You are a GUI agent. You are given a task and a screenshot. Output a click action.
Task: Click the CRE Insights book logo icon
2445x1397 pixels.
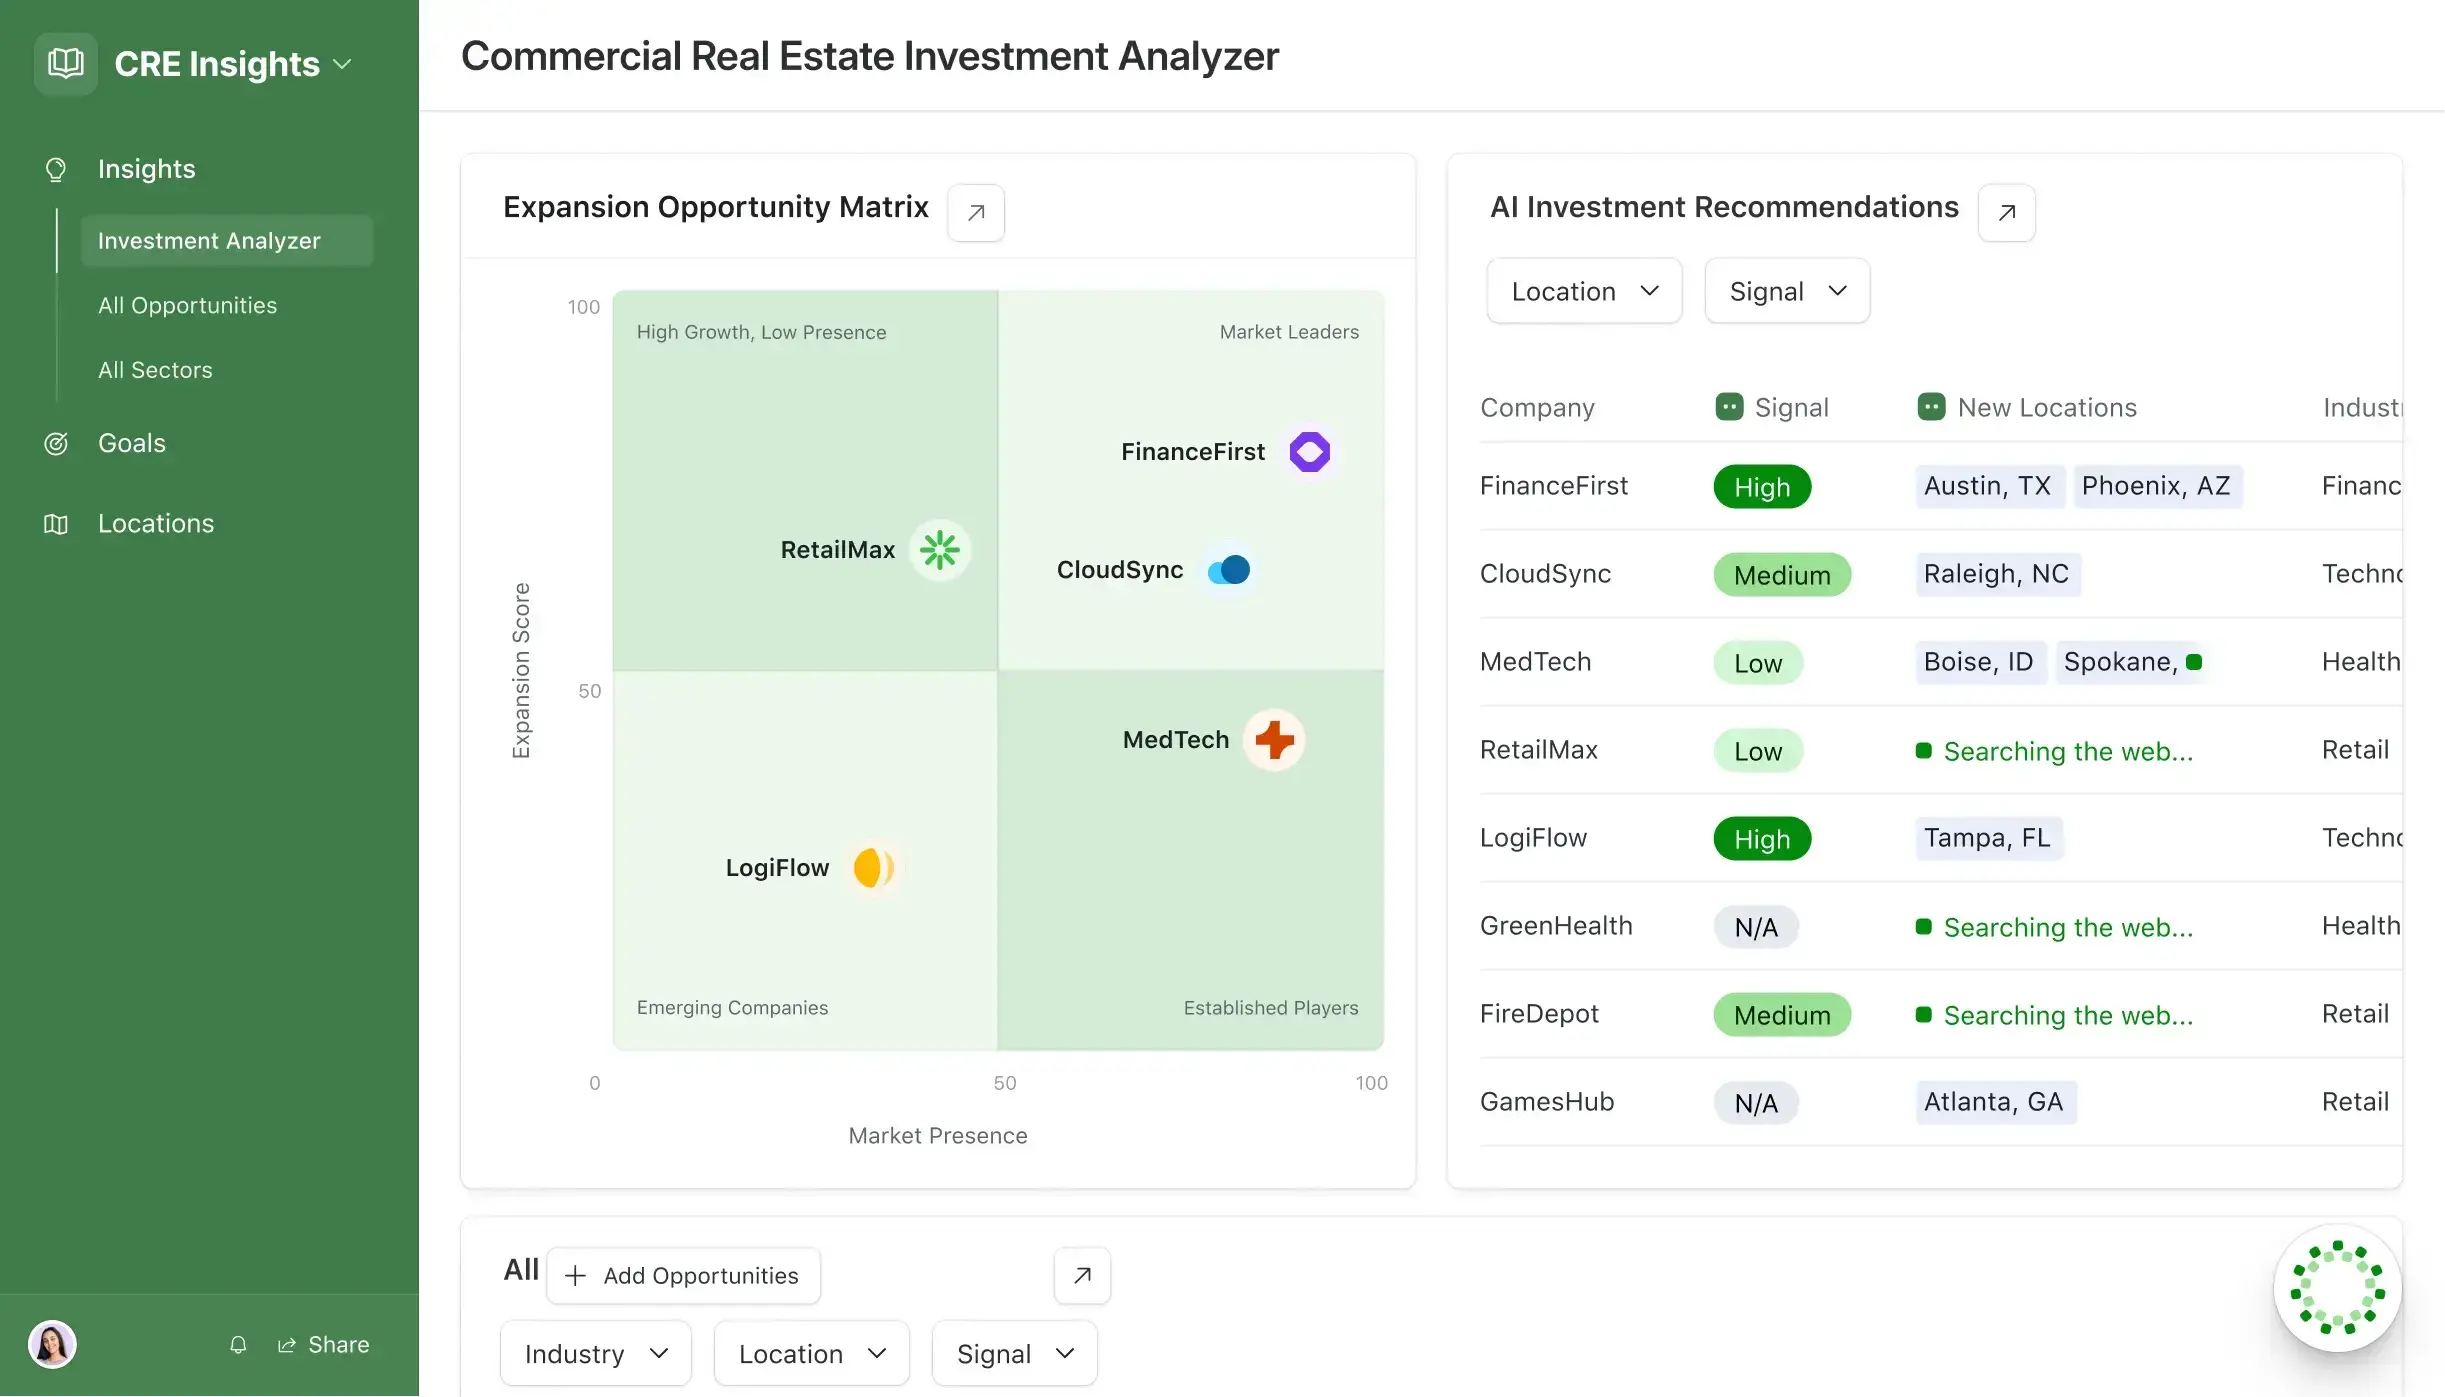coord(66,64)
